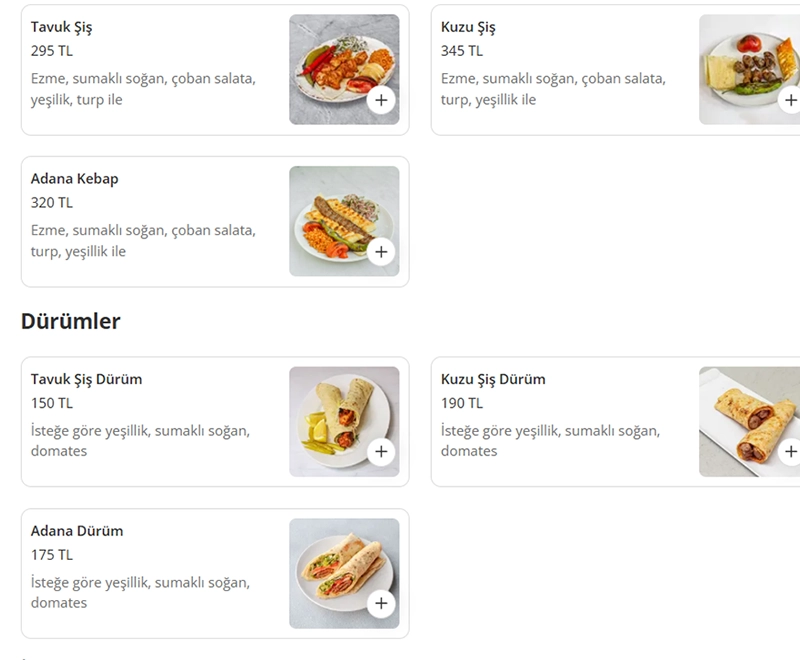800x660 pixels.
Task: Click the Dürümler section heading
Action: (71, 321)
